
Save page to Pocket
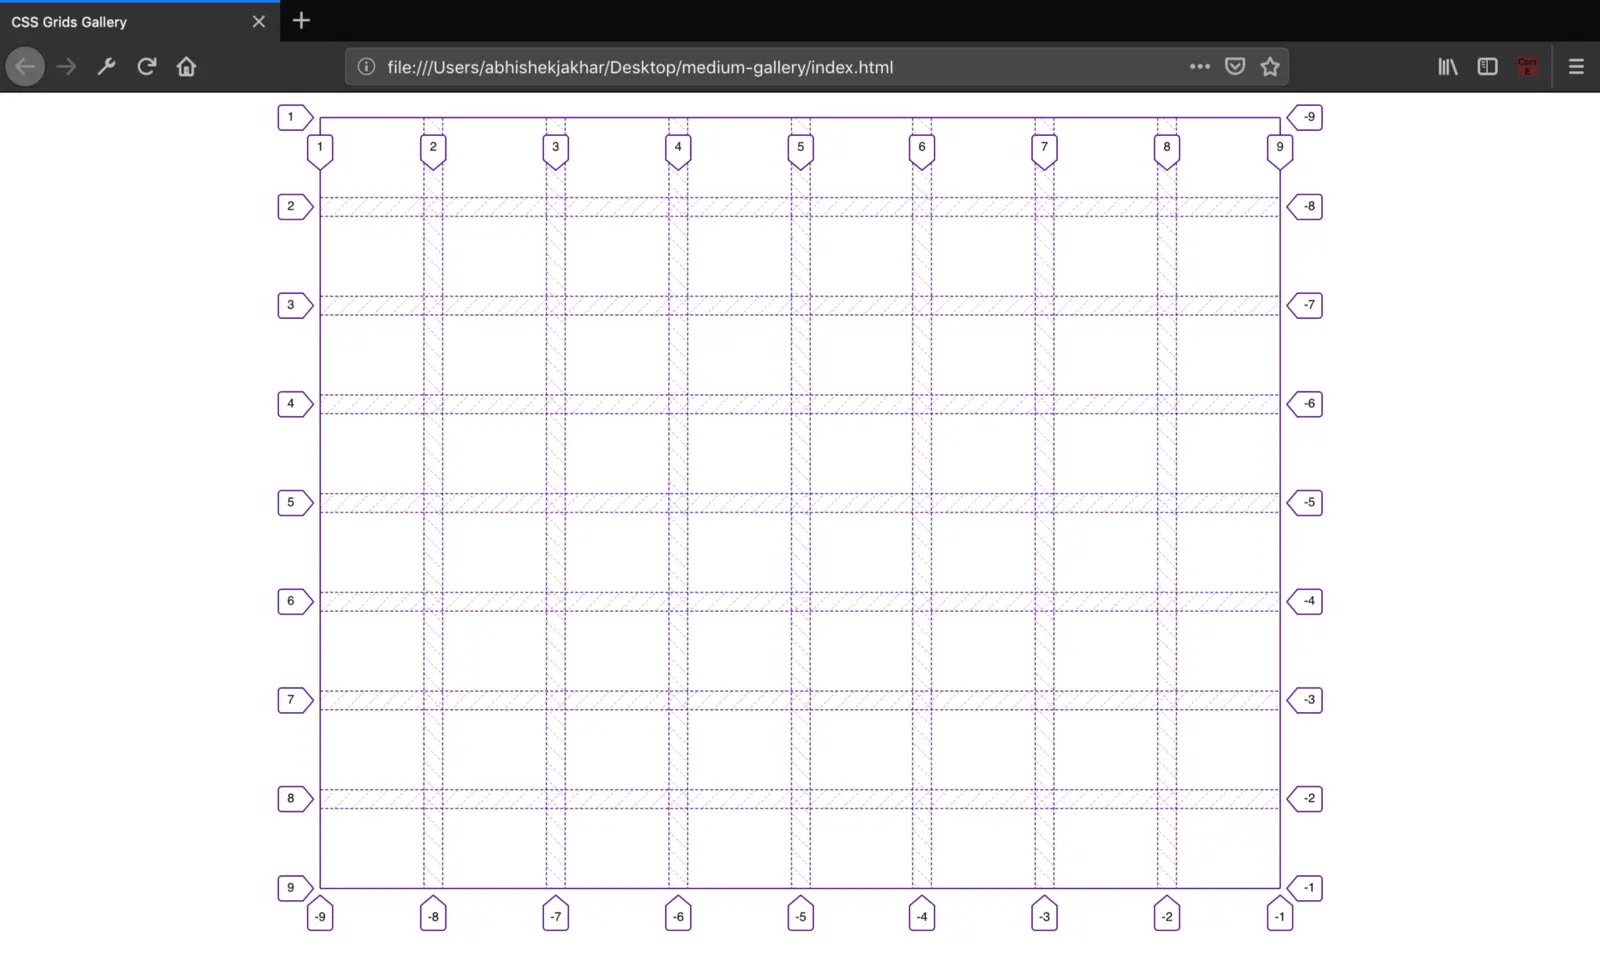pos(1235,67)
